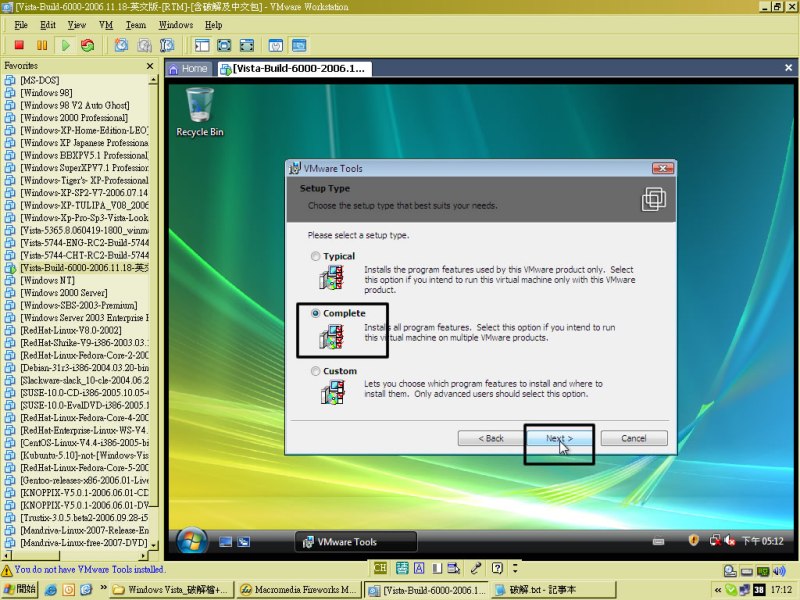This screenshot has width=800, height=600.
Task: Click Cancel in VMware Tools setup
Action: pos(634,438)
